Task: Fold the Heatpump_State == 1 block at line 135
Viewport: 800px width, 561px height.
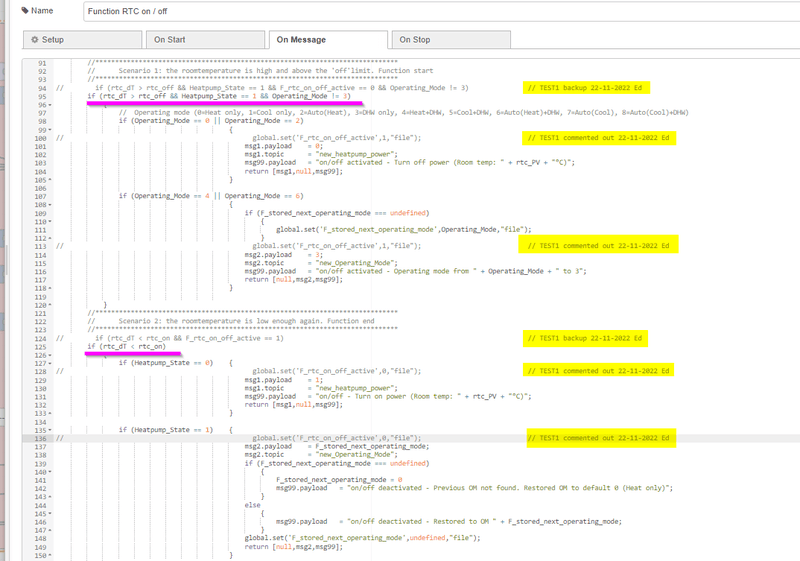Action: coord(50,429)
